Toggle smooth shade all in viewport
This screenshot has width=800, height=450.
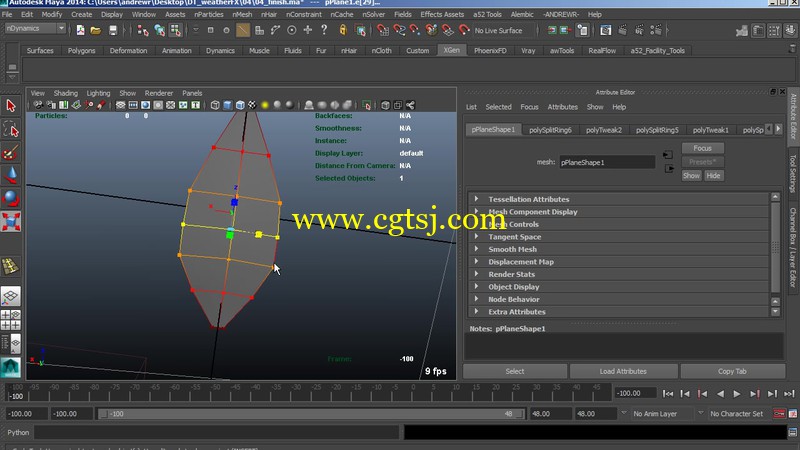[228, 105]
